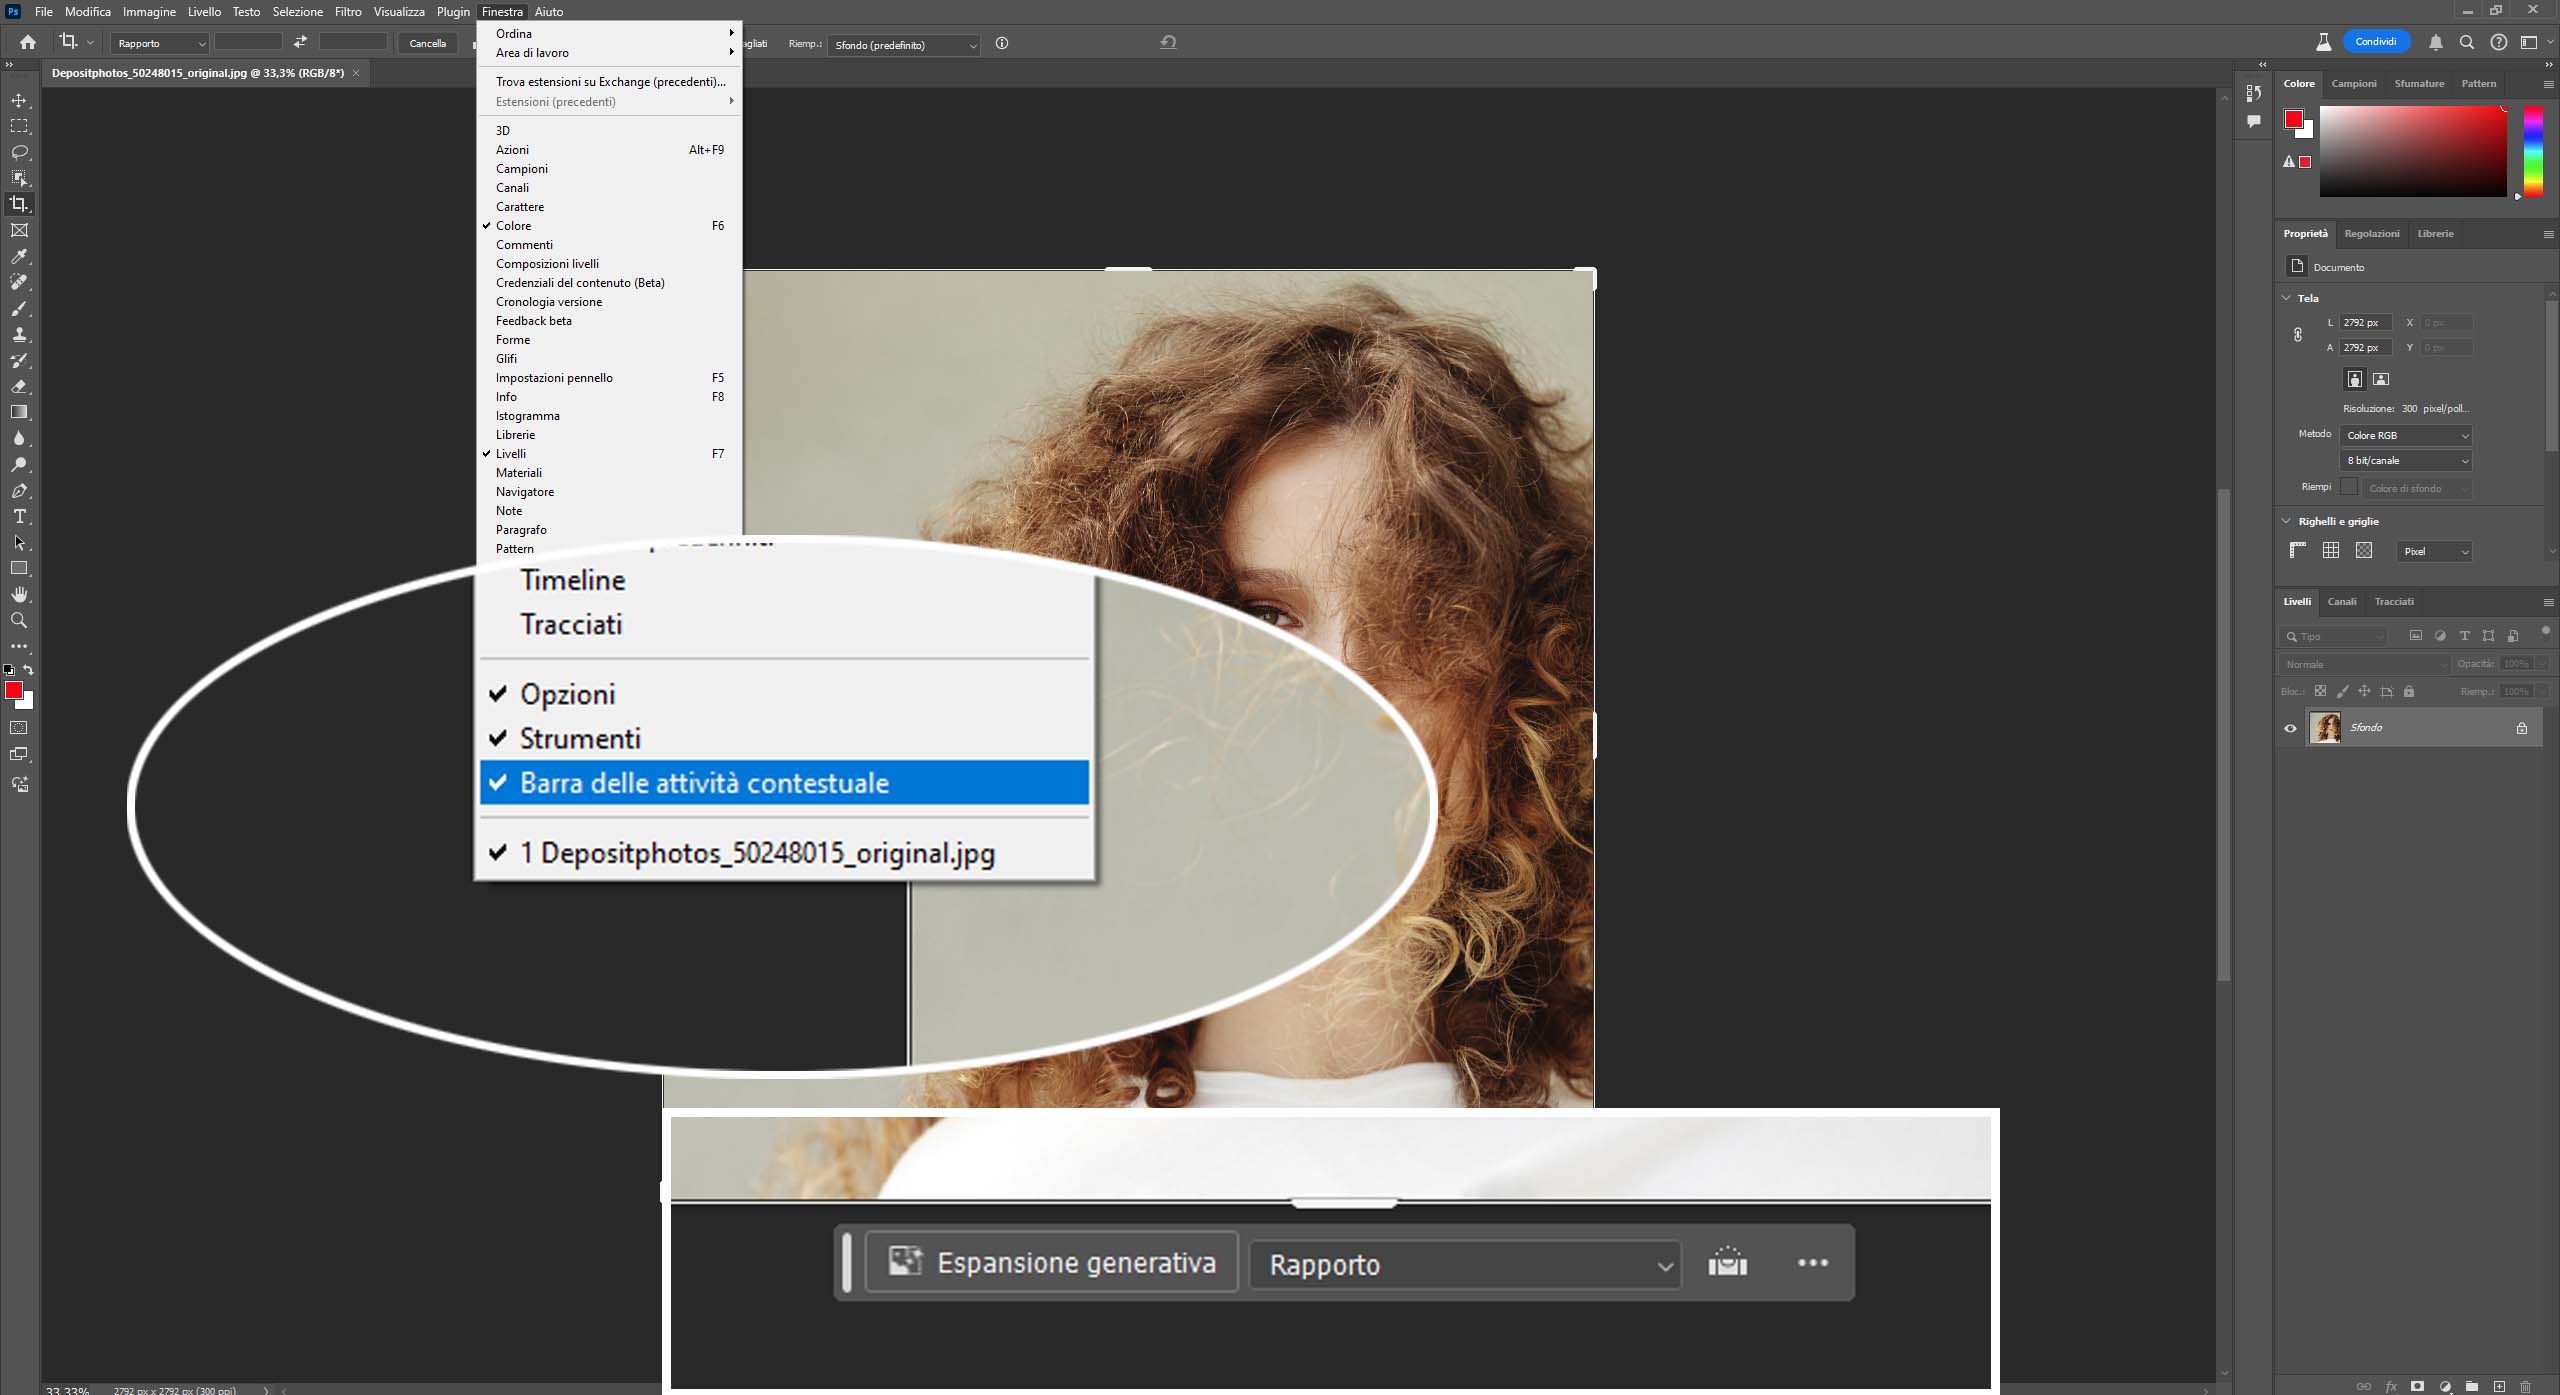Click the Home icon
The image size is (2560, 1395).
[x=28, y=43]
